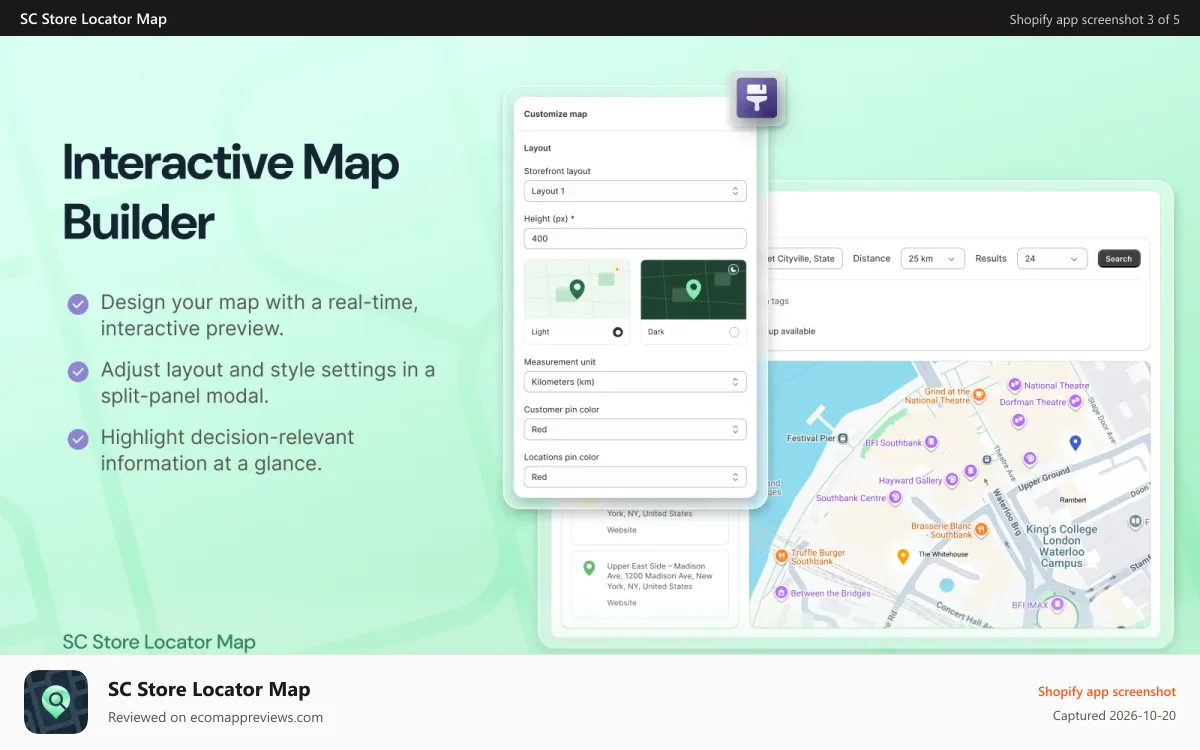Viewport: 1200px width, 750px height.
Task: Open the Storefront layout dropdown
Action: pos(635,191)
